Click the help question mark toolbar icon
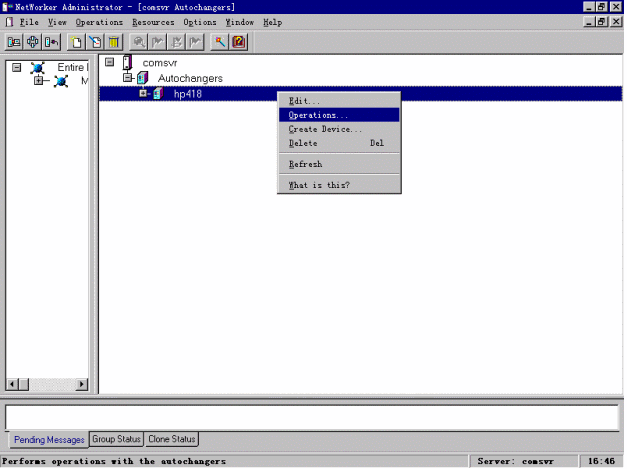Screen dimensions: 627x469 239,41
